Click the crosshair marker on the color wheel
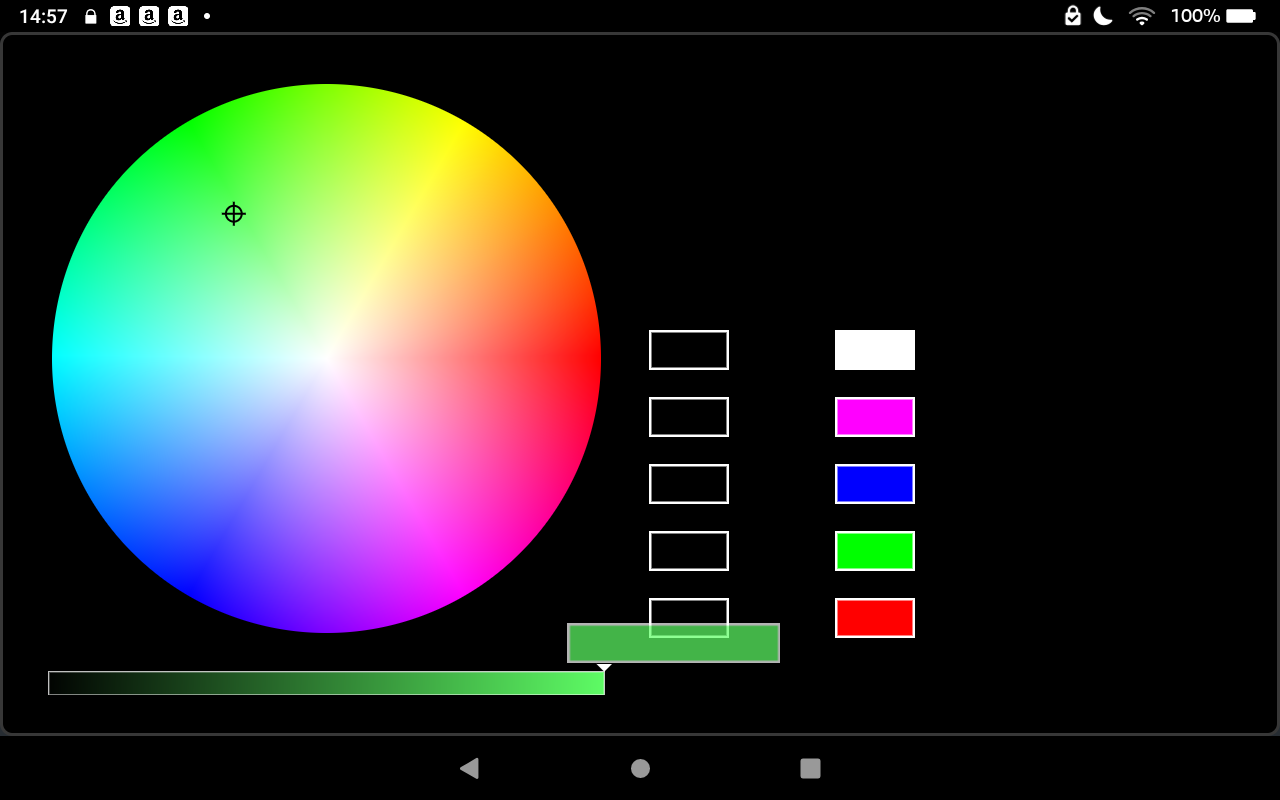The width and height of the screenshot is (1280, 800). pyautogui.click(x=234, y=214)
